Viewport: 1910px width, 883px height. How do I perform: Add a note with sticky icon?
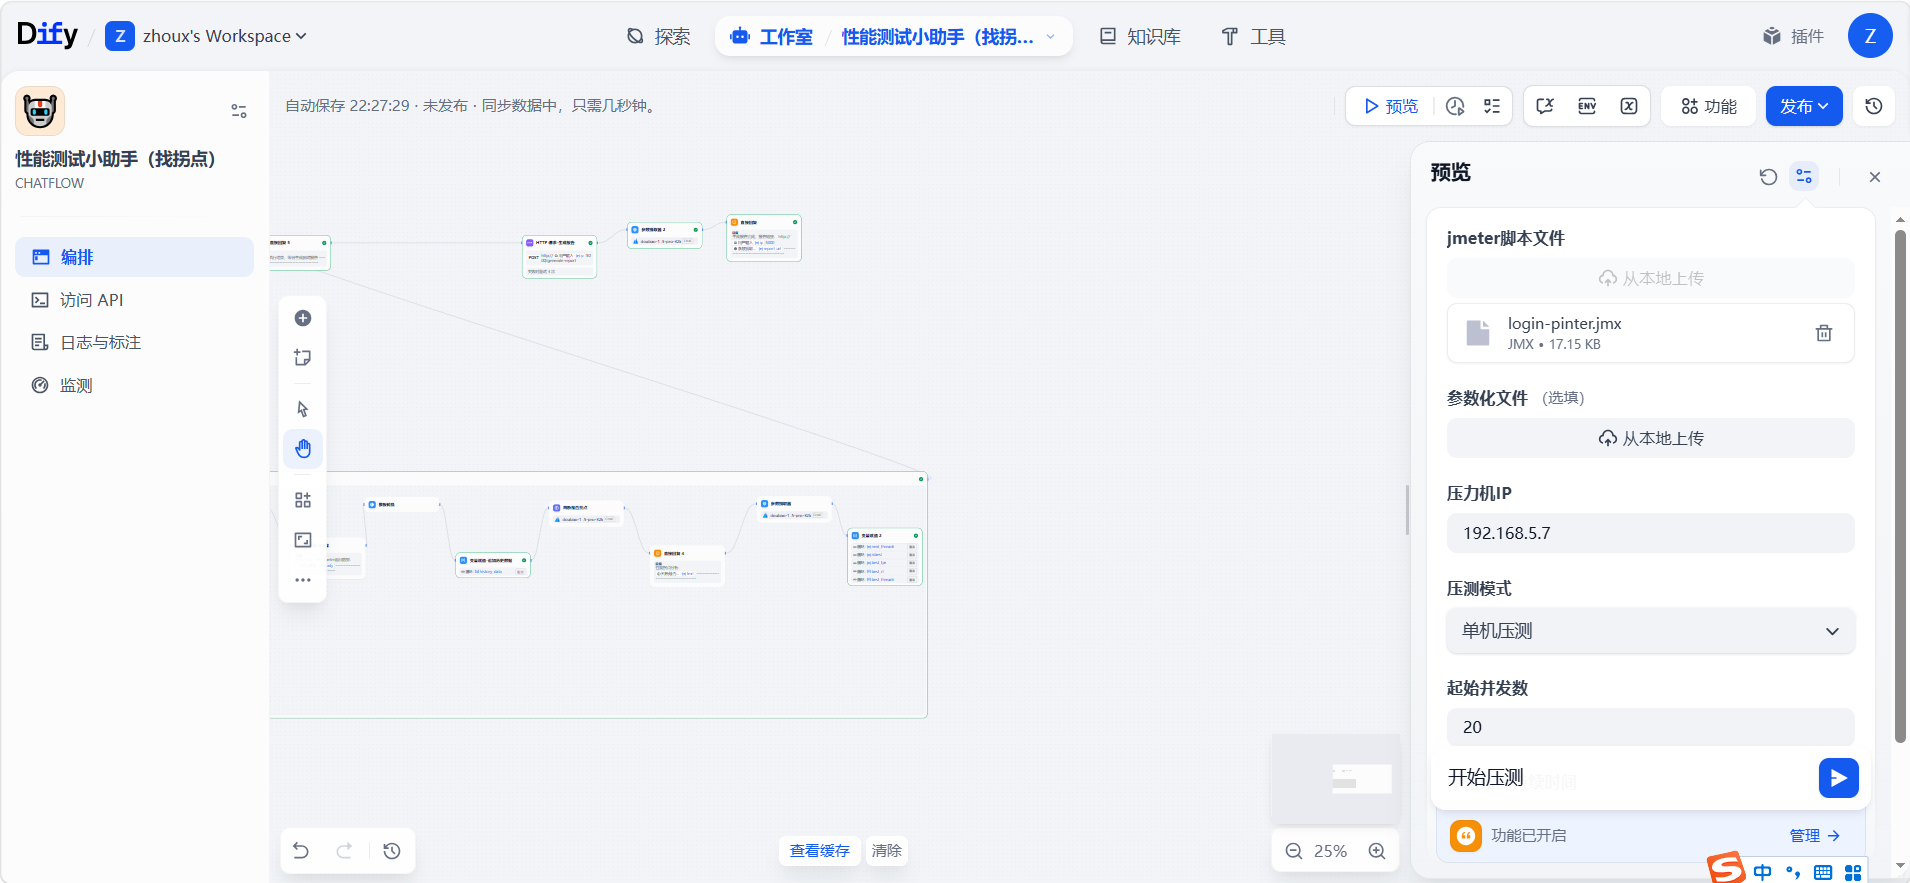(303, 358)
